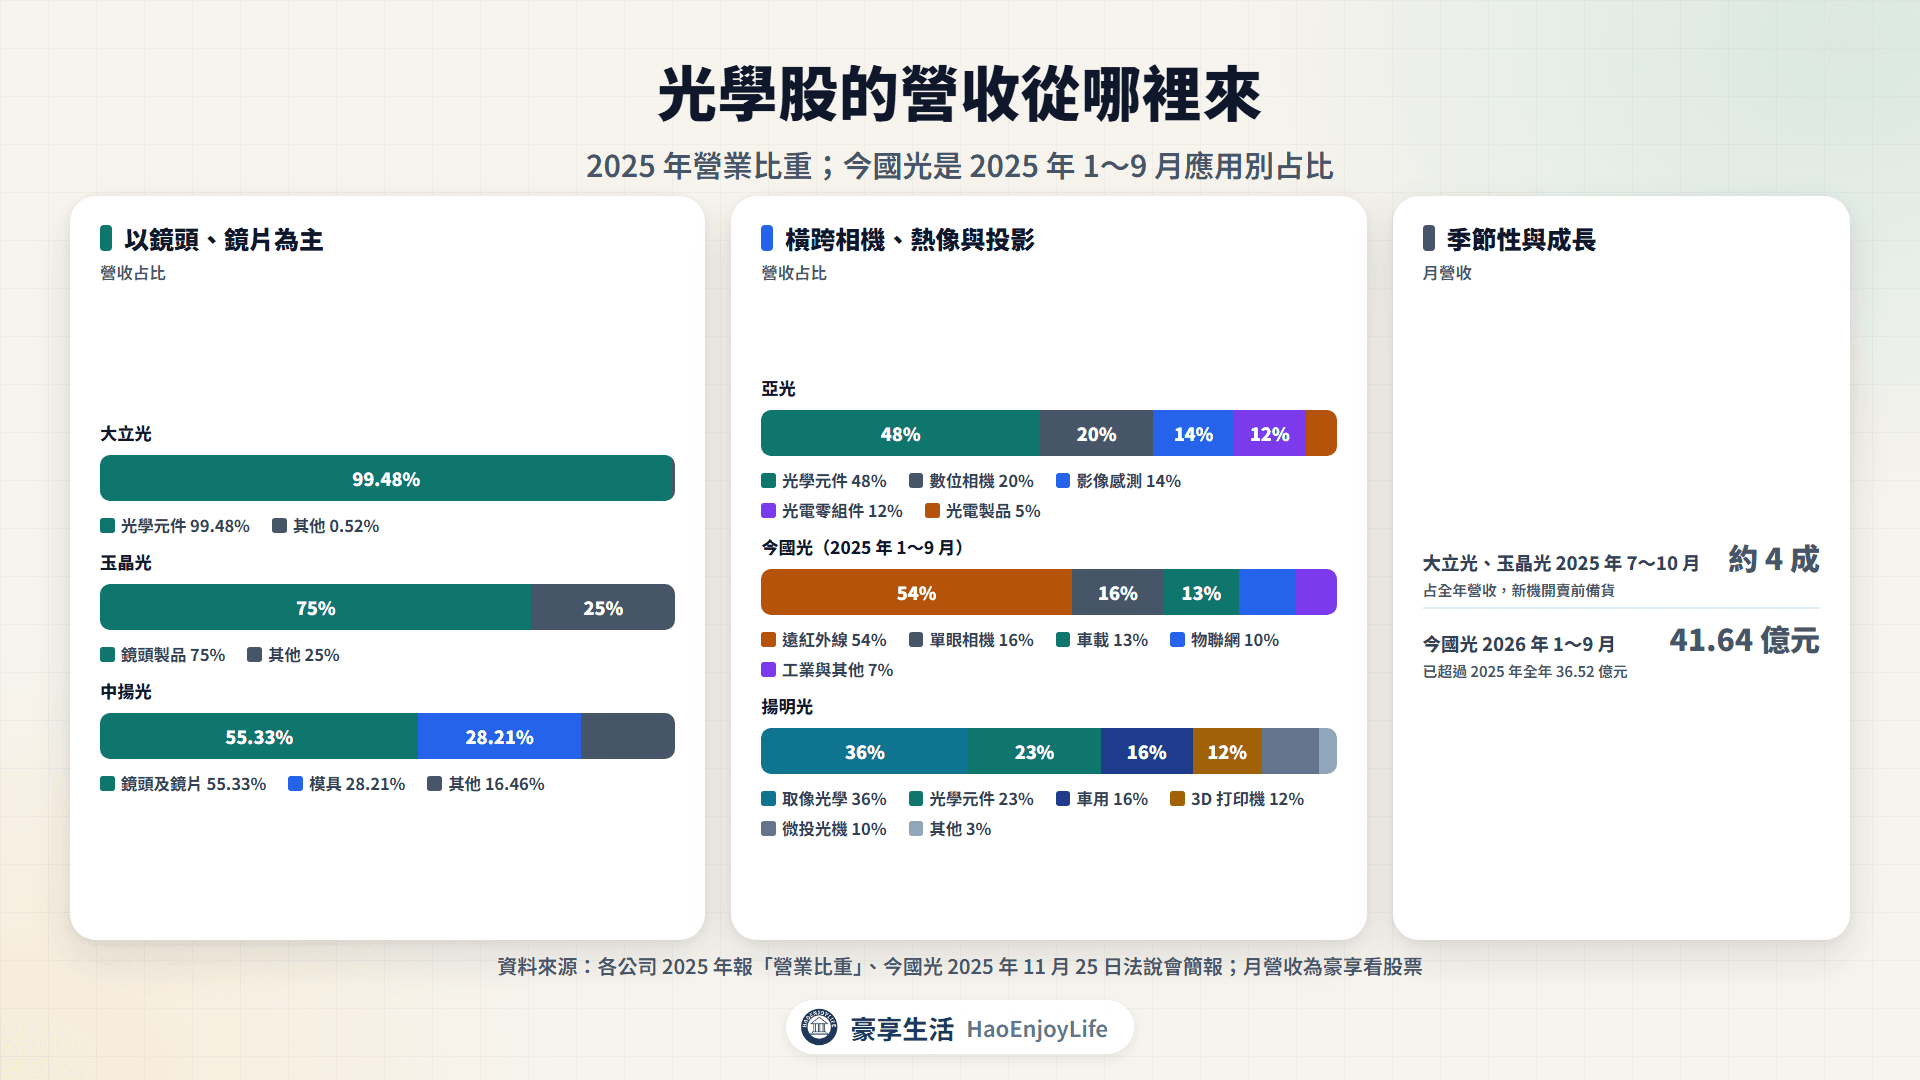Click the 中揚光 55.33% bar segment
Image resolution: width=1920 pixels, height=1080 pixels.
click(259, 736)
